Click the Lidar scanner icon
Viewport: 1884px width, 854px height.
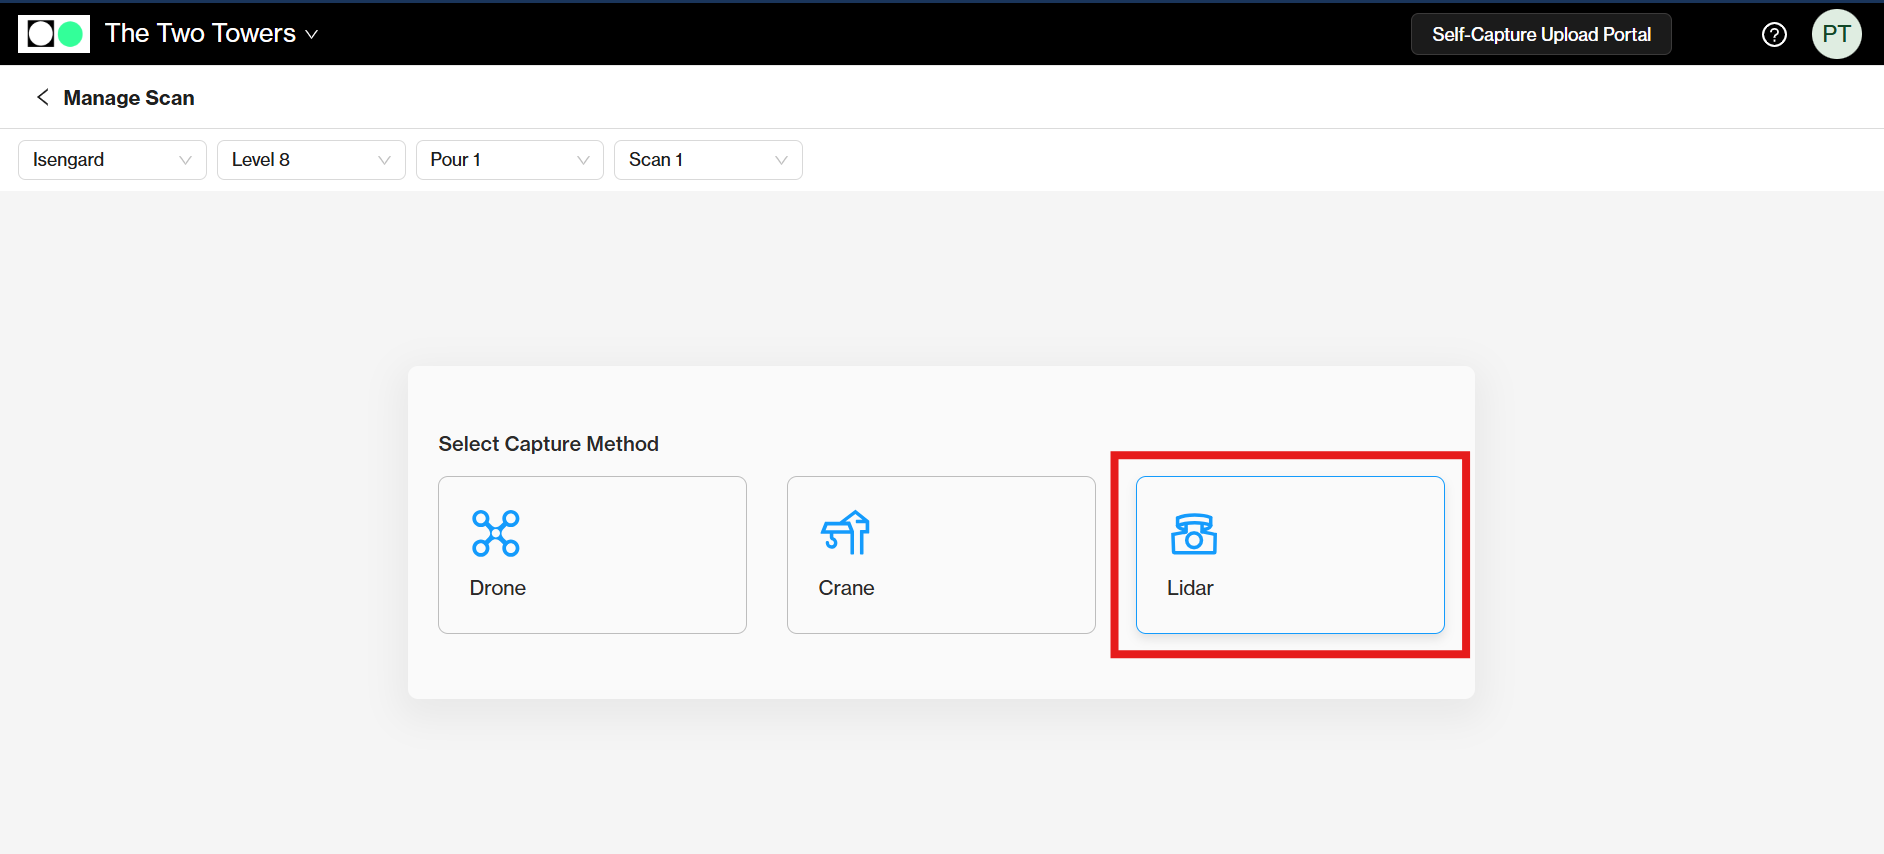1193,534
